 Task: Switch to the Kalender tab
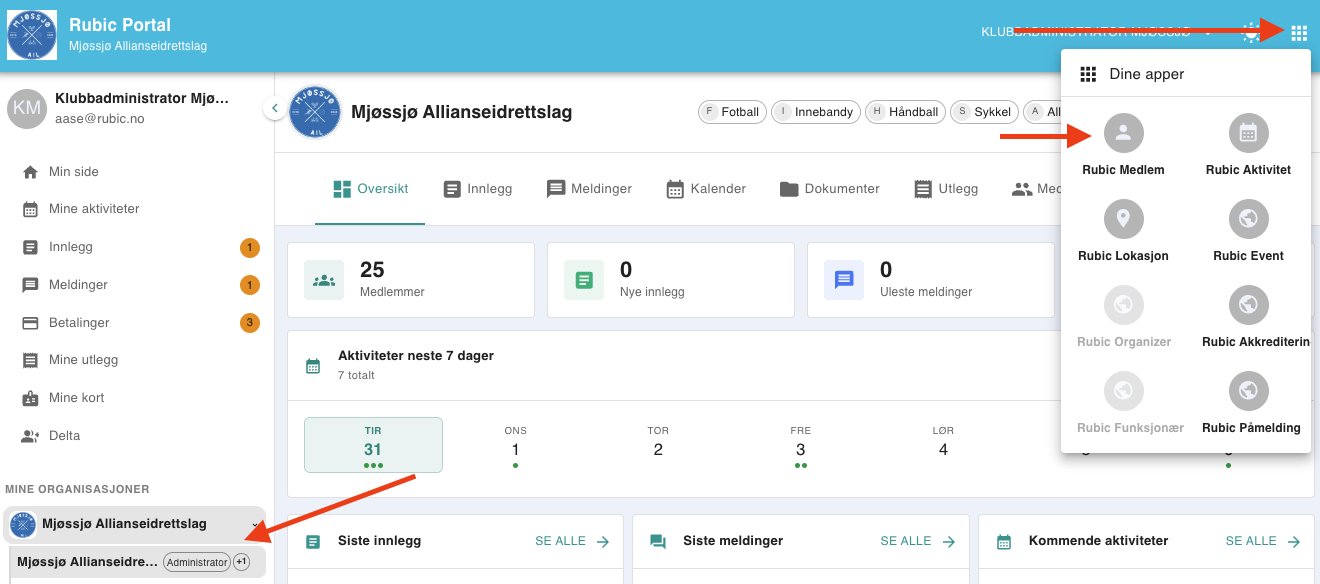coord(706,189)
